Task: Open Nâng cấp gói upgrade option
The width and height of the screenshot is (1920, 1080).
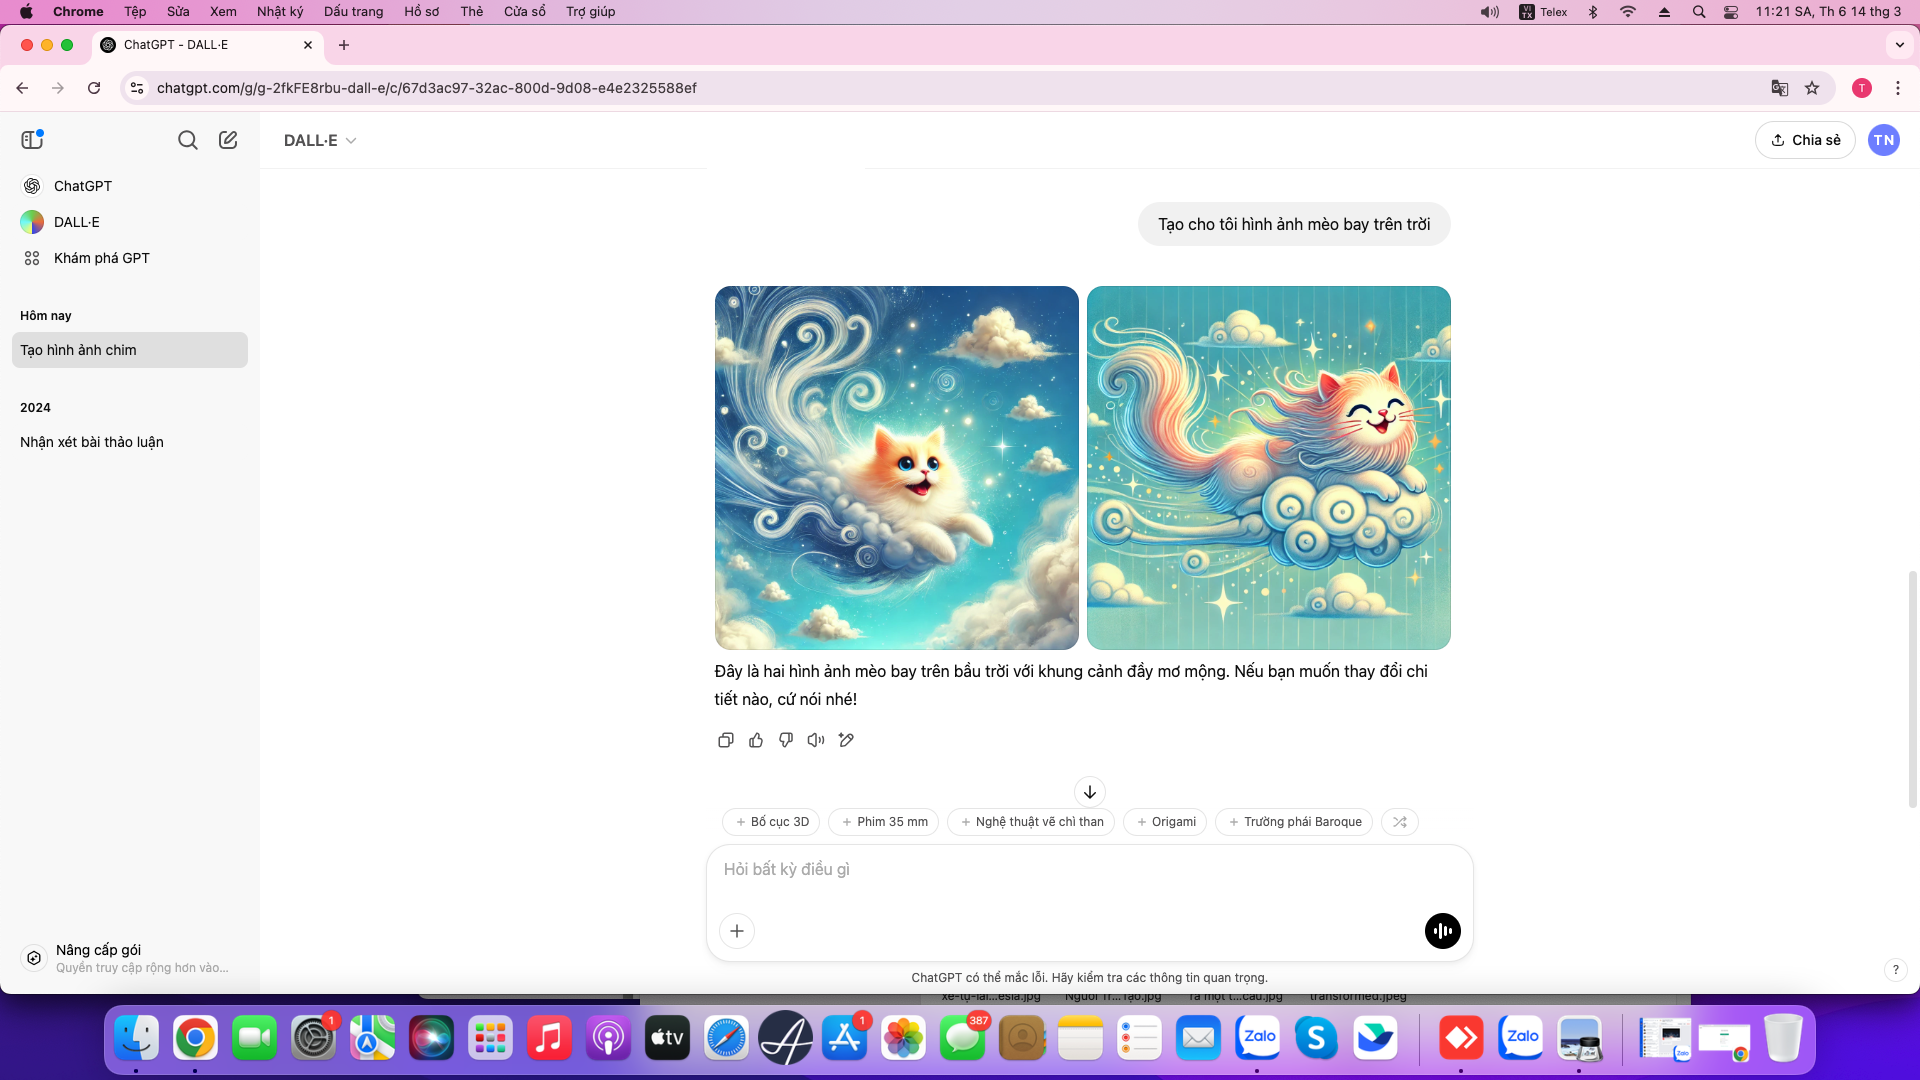Action: tap(130, 958)
